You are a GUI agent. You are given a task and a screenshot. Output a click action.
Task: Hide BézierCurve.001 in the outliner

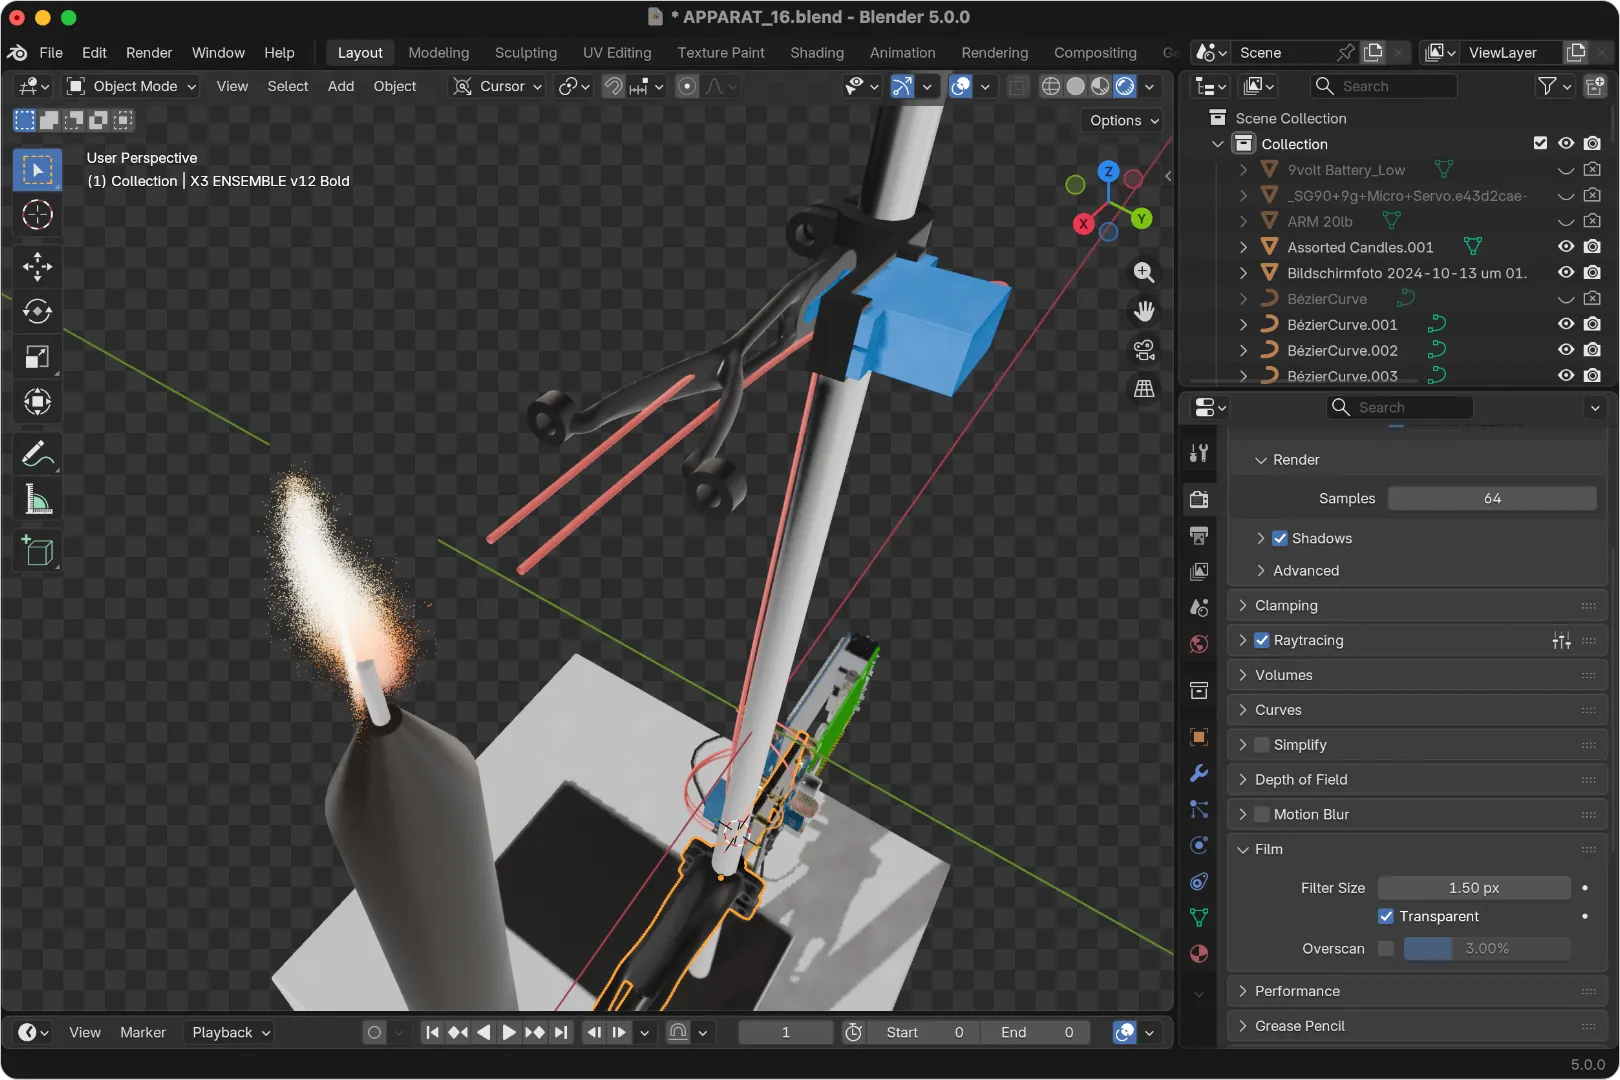pyautogui.click(x=1566, y=324)
